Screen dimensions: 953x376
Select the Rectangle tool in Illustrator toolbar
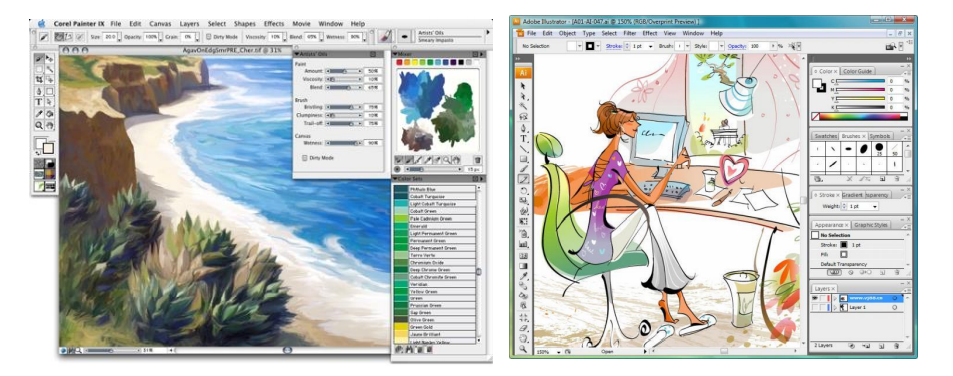point(523,160)
